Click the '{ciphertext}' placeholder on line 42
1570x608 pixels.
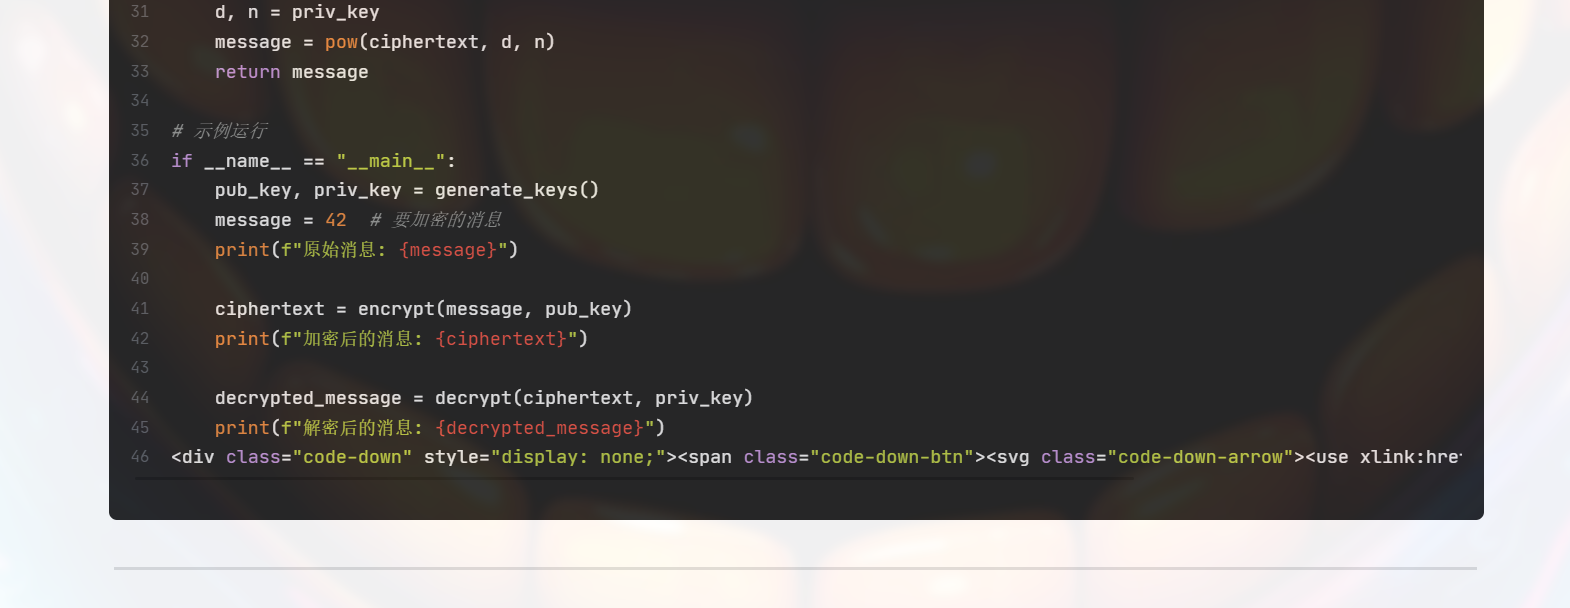pyautogui.click(x=501, y=339)
